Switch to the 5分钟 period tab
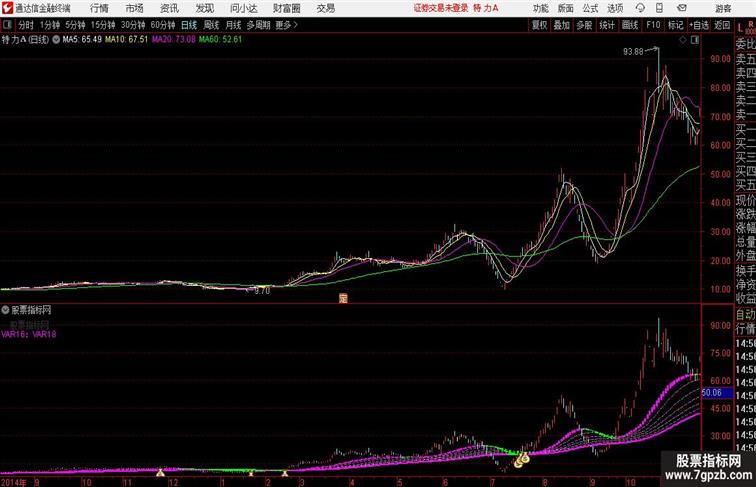The height and width of the screenshot is (487, 756). point(75,25)
